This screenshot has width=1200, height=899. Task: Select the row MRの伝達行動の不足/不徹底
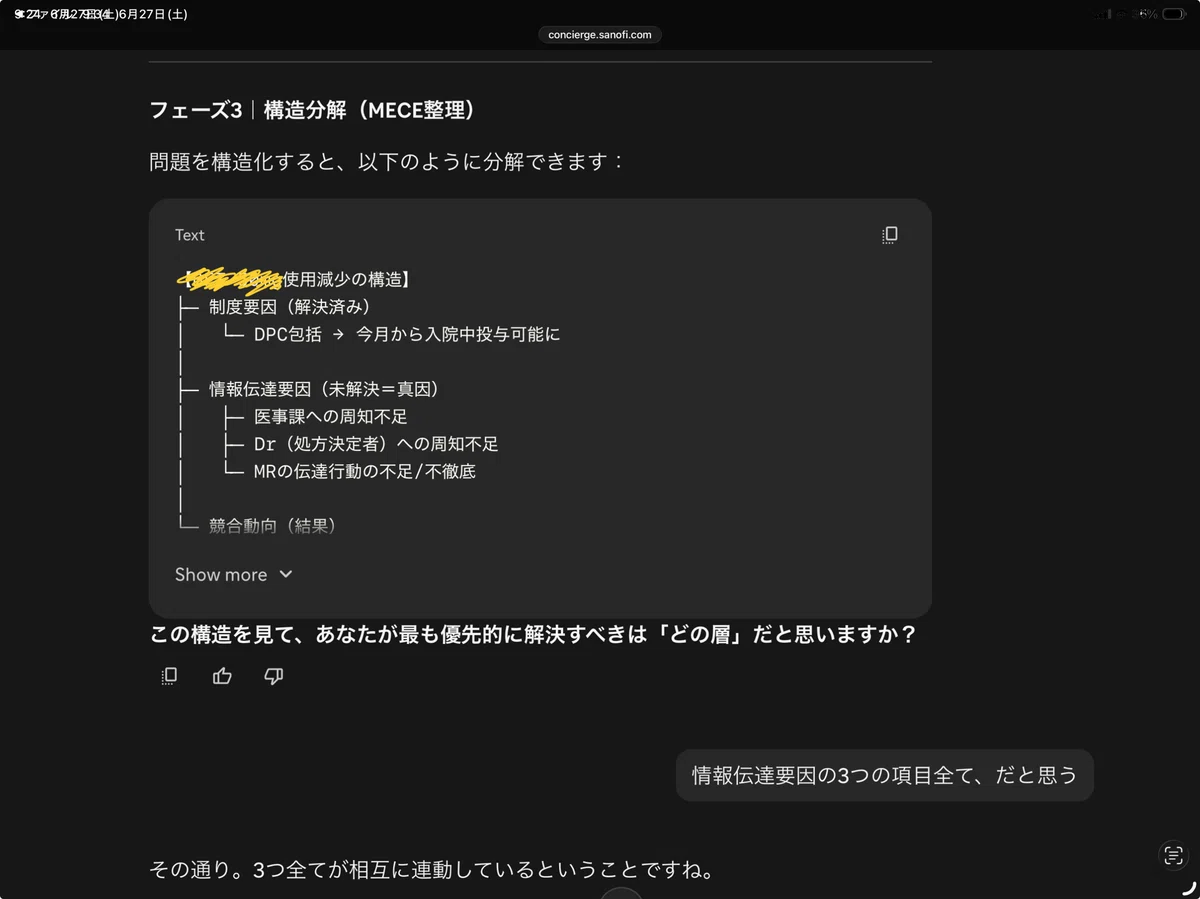(x=364, y=471)
